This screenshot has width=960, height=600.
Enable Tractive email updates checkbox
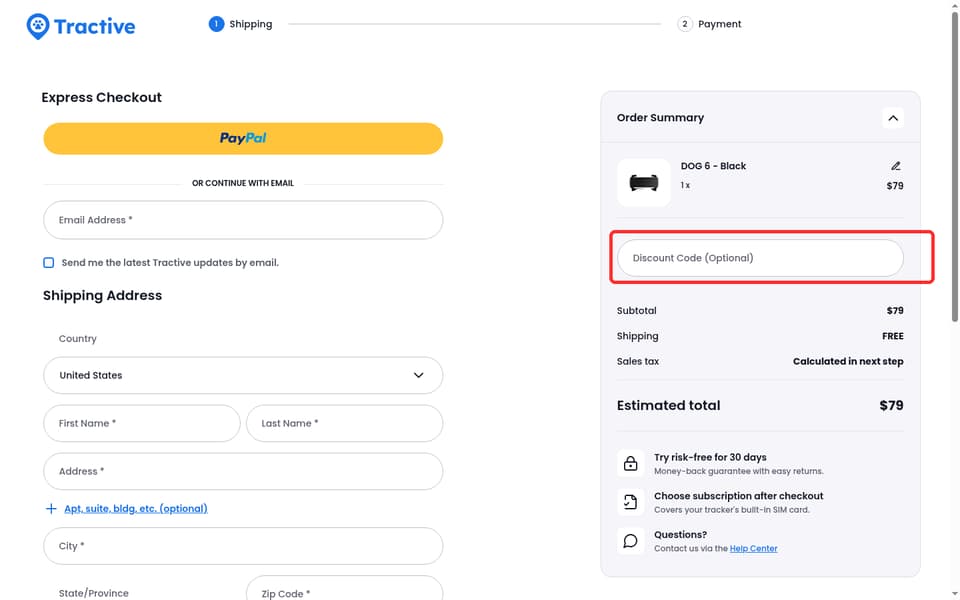(x=48, y=263)
